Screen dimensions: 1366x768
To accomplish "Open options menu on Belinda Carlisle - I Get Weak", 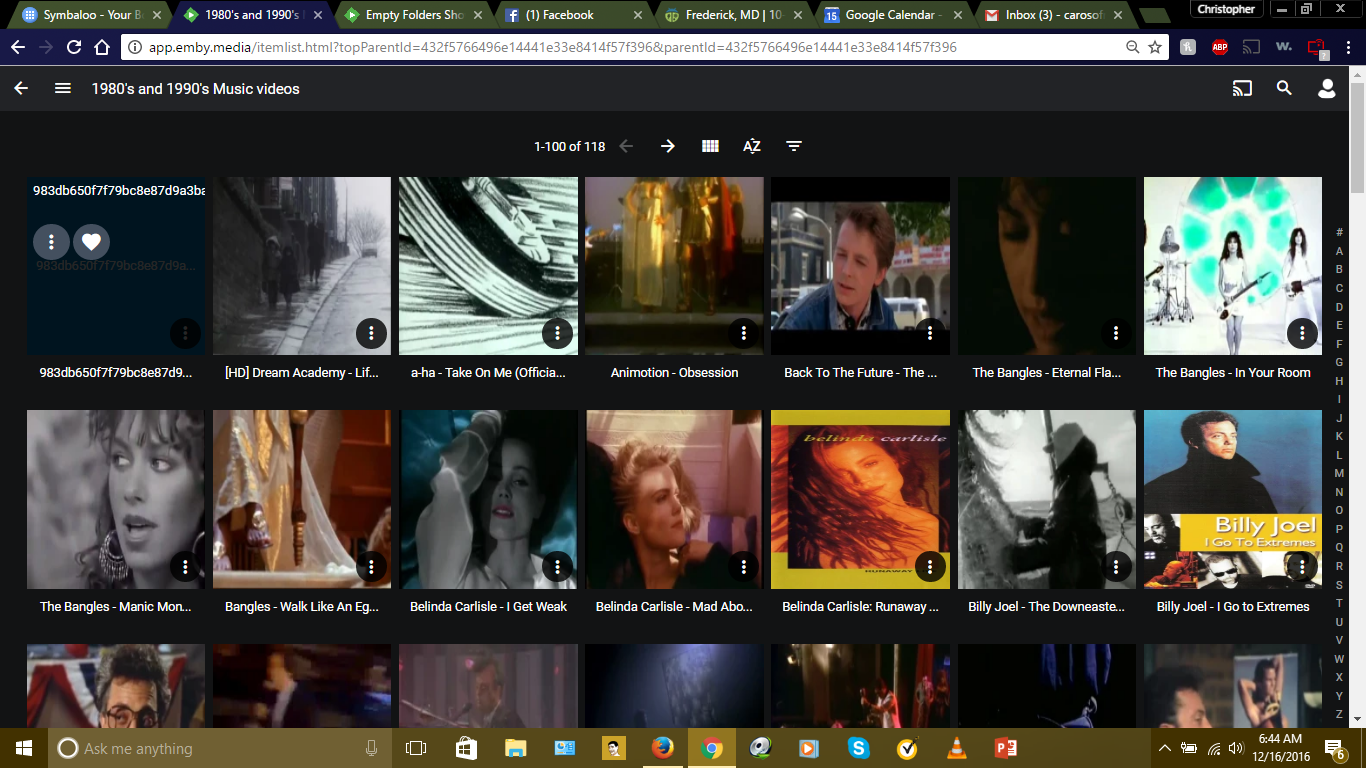I will pyautogui.click(x=557, y=565).
